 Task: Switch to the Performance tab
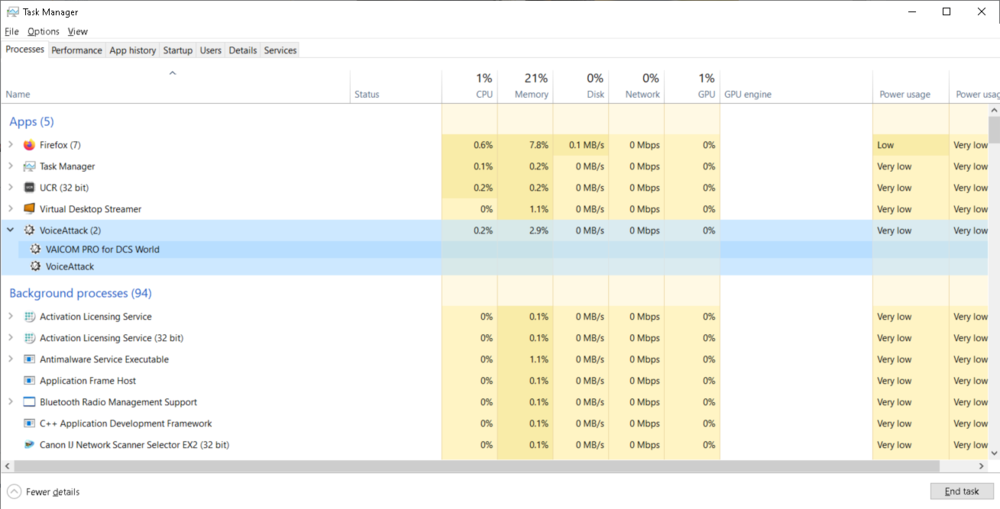(x=77, y=50)
